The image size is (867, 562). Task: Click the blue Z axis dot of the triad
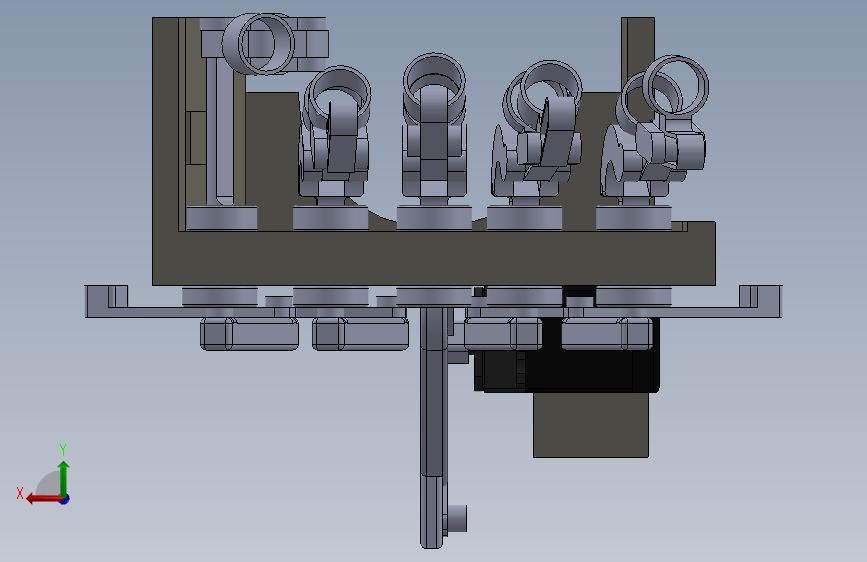pos(65,499)
